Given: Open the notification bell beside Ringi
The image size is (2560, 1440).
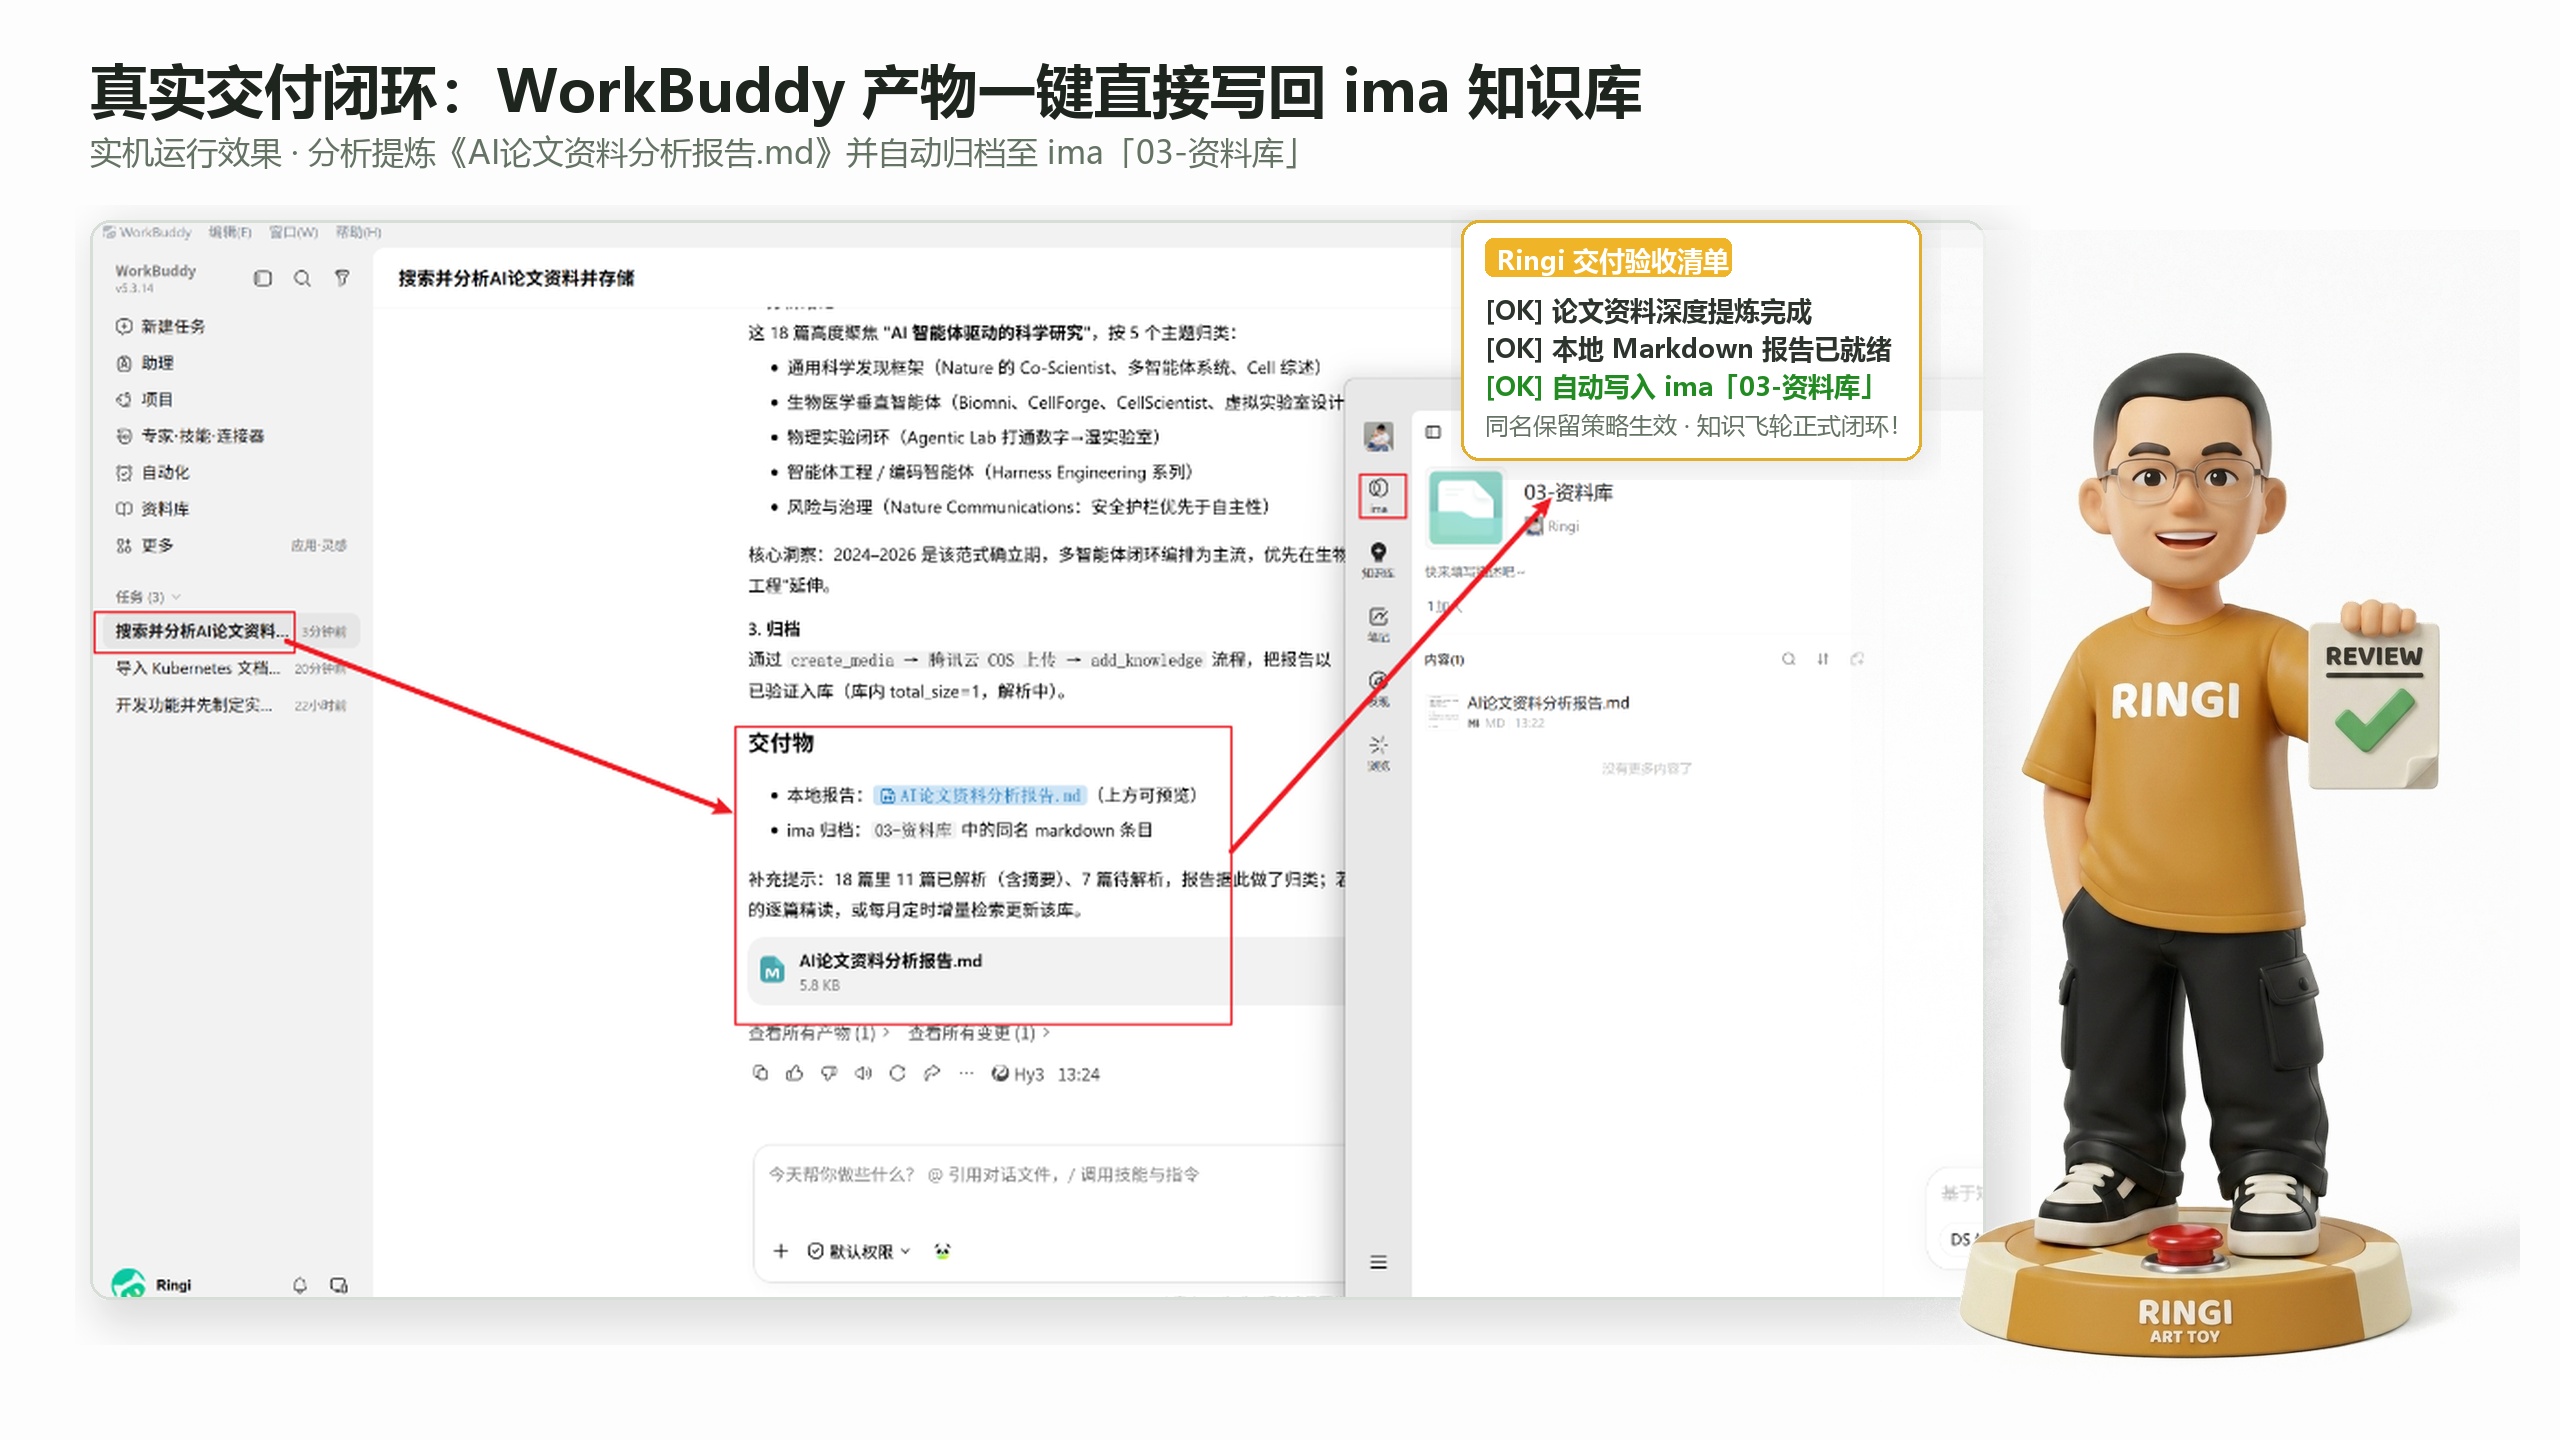Looking at the screenshot, I should pyautogui.click(x=299, y=1285).
